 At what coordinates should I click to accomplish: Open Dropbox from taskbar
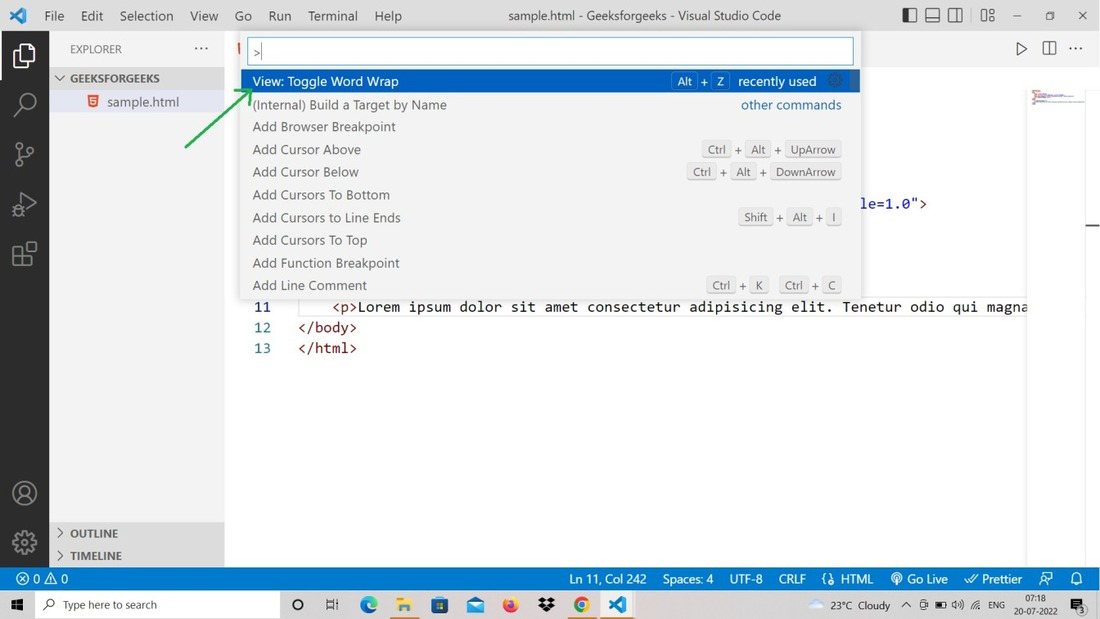[546, 604]
